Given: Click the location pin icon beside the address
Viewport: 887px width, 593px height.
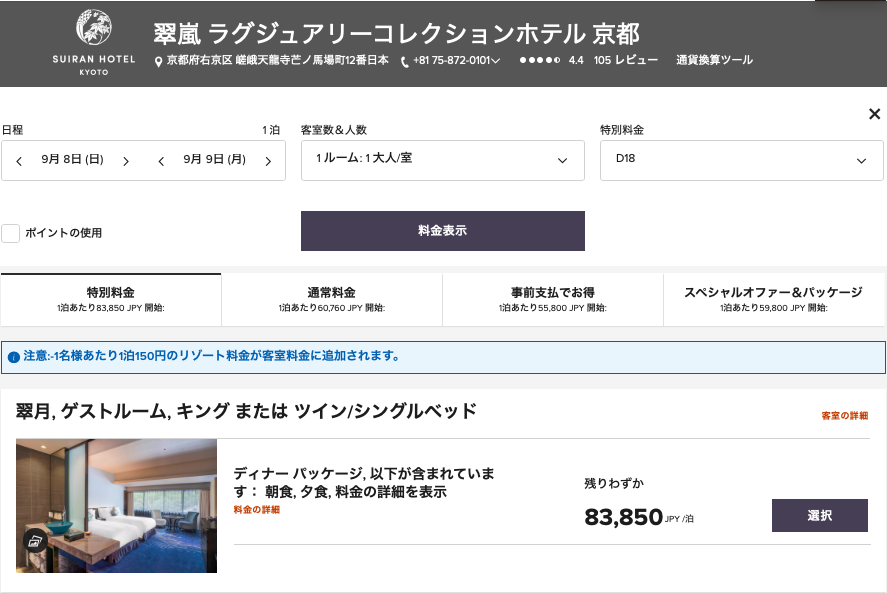Looking at the screenshot, I should (157, 59).
